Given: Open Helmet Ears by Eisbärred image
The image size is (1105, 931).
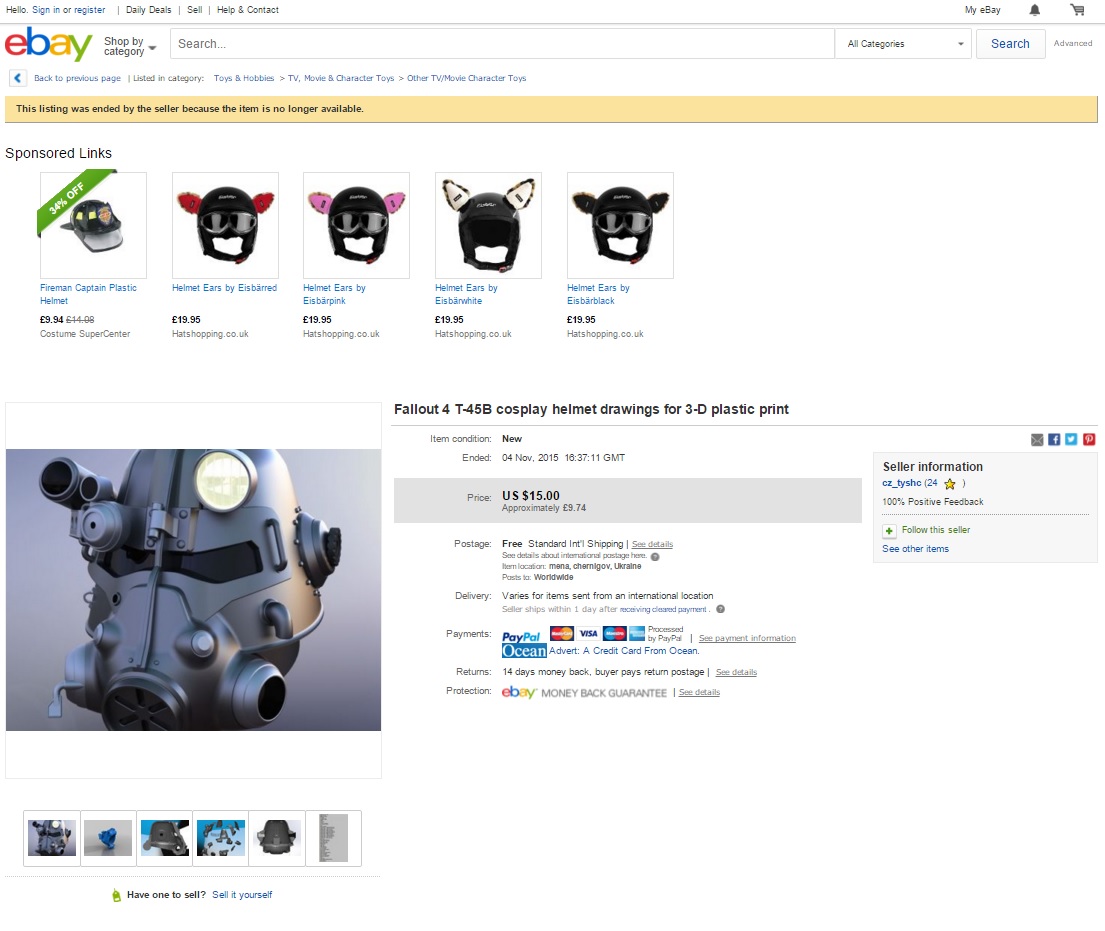Looking at the screenshot, I should coord(226,226).
